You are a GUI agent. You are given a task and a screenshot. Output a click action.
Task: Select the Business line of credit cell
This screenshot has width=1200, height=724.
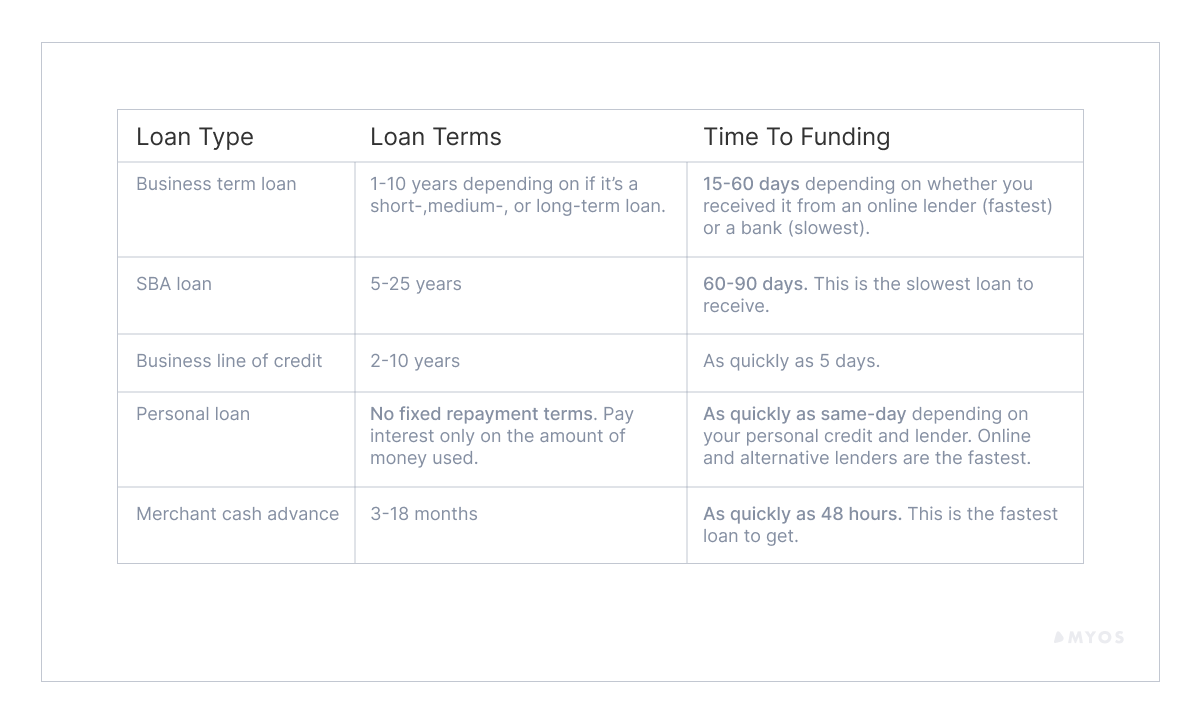229,361
